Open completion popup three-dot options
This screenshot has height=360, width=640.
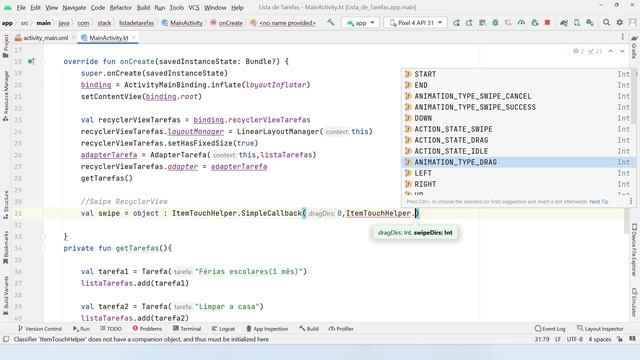pyautogui.click(x=631, y=201)
